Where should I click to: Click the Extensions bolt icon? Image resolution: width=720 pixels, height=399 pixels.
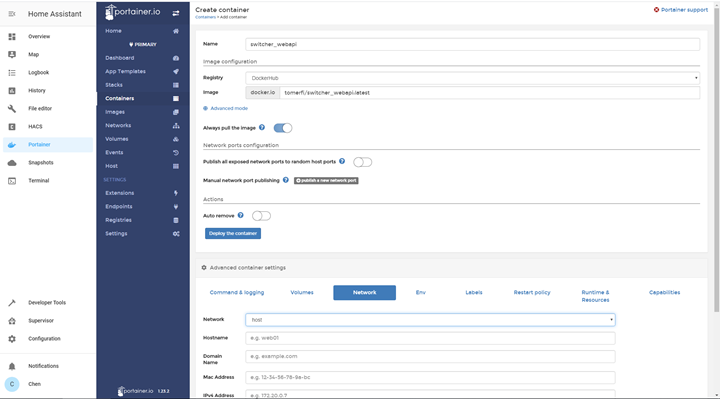176,193
